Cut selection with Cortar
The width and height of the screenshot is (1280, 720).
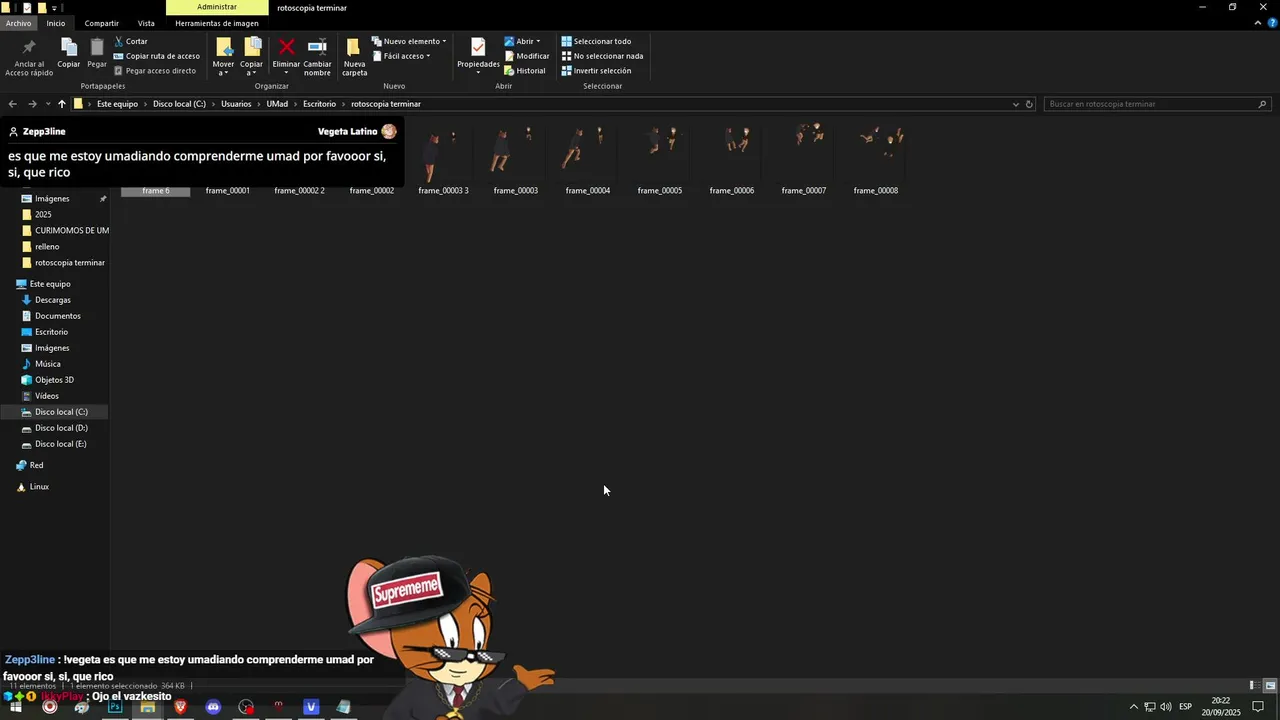coord(131,41)
